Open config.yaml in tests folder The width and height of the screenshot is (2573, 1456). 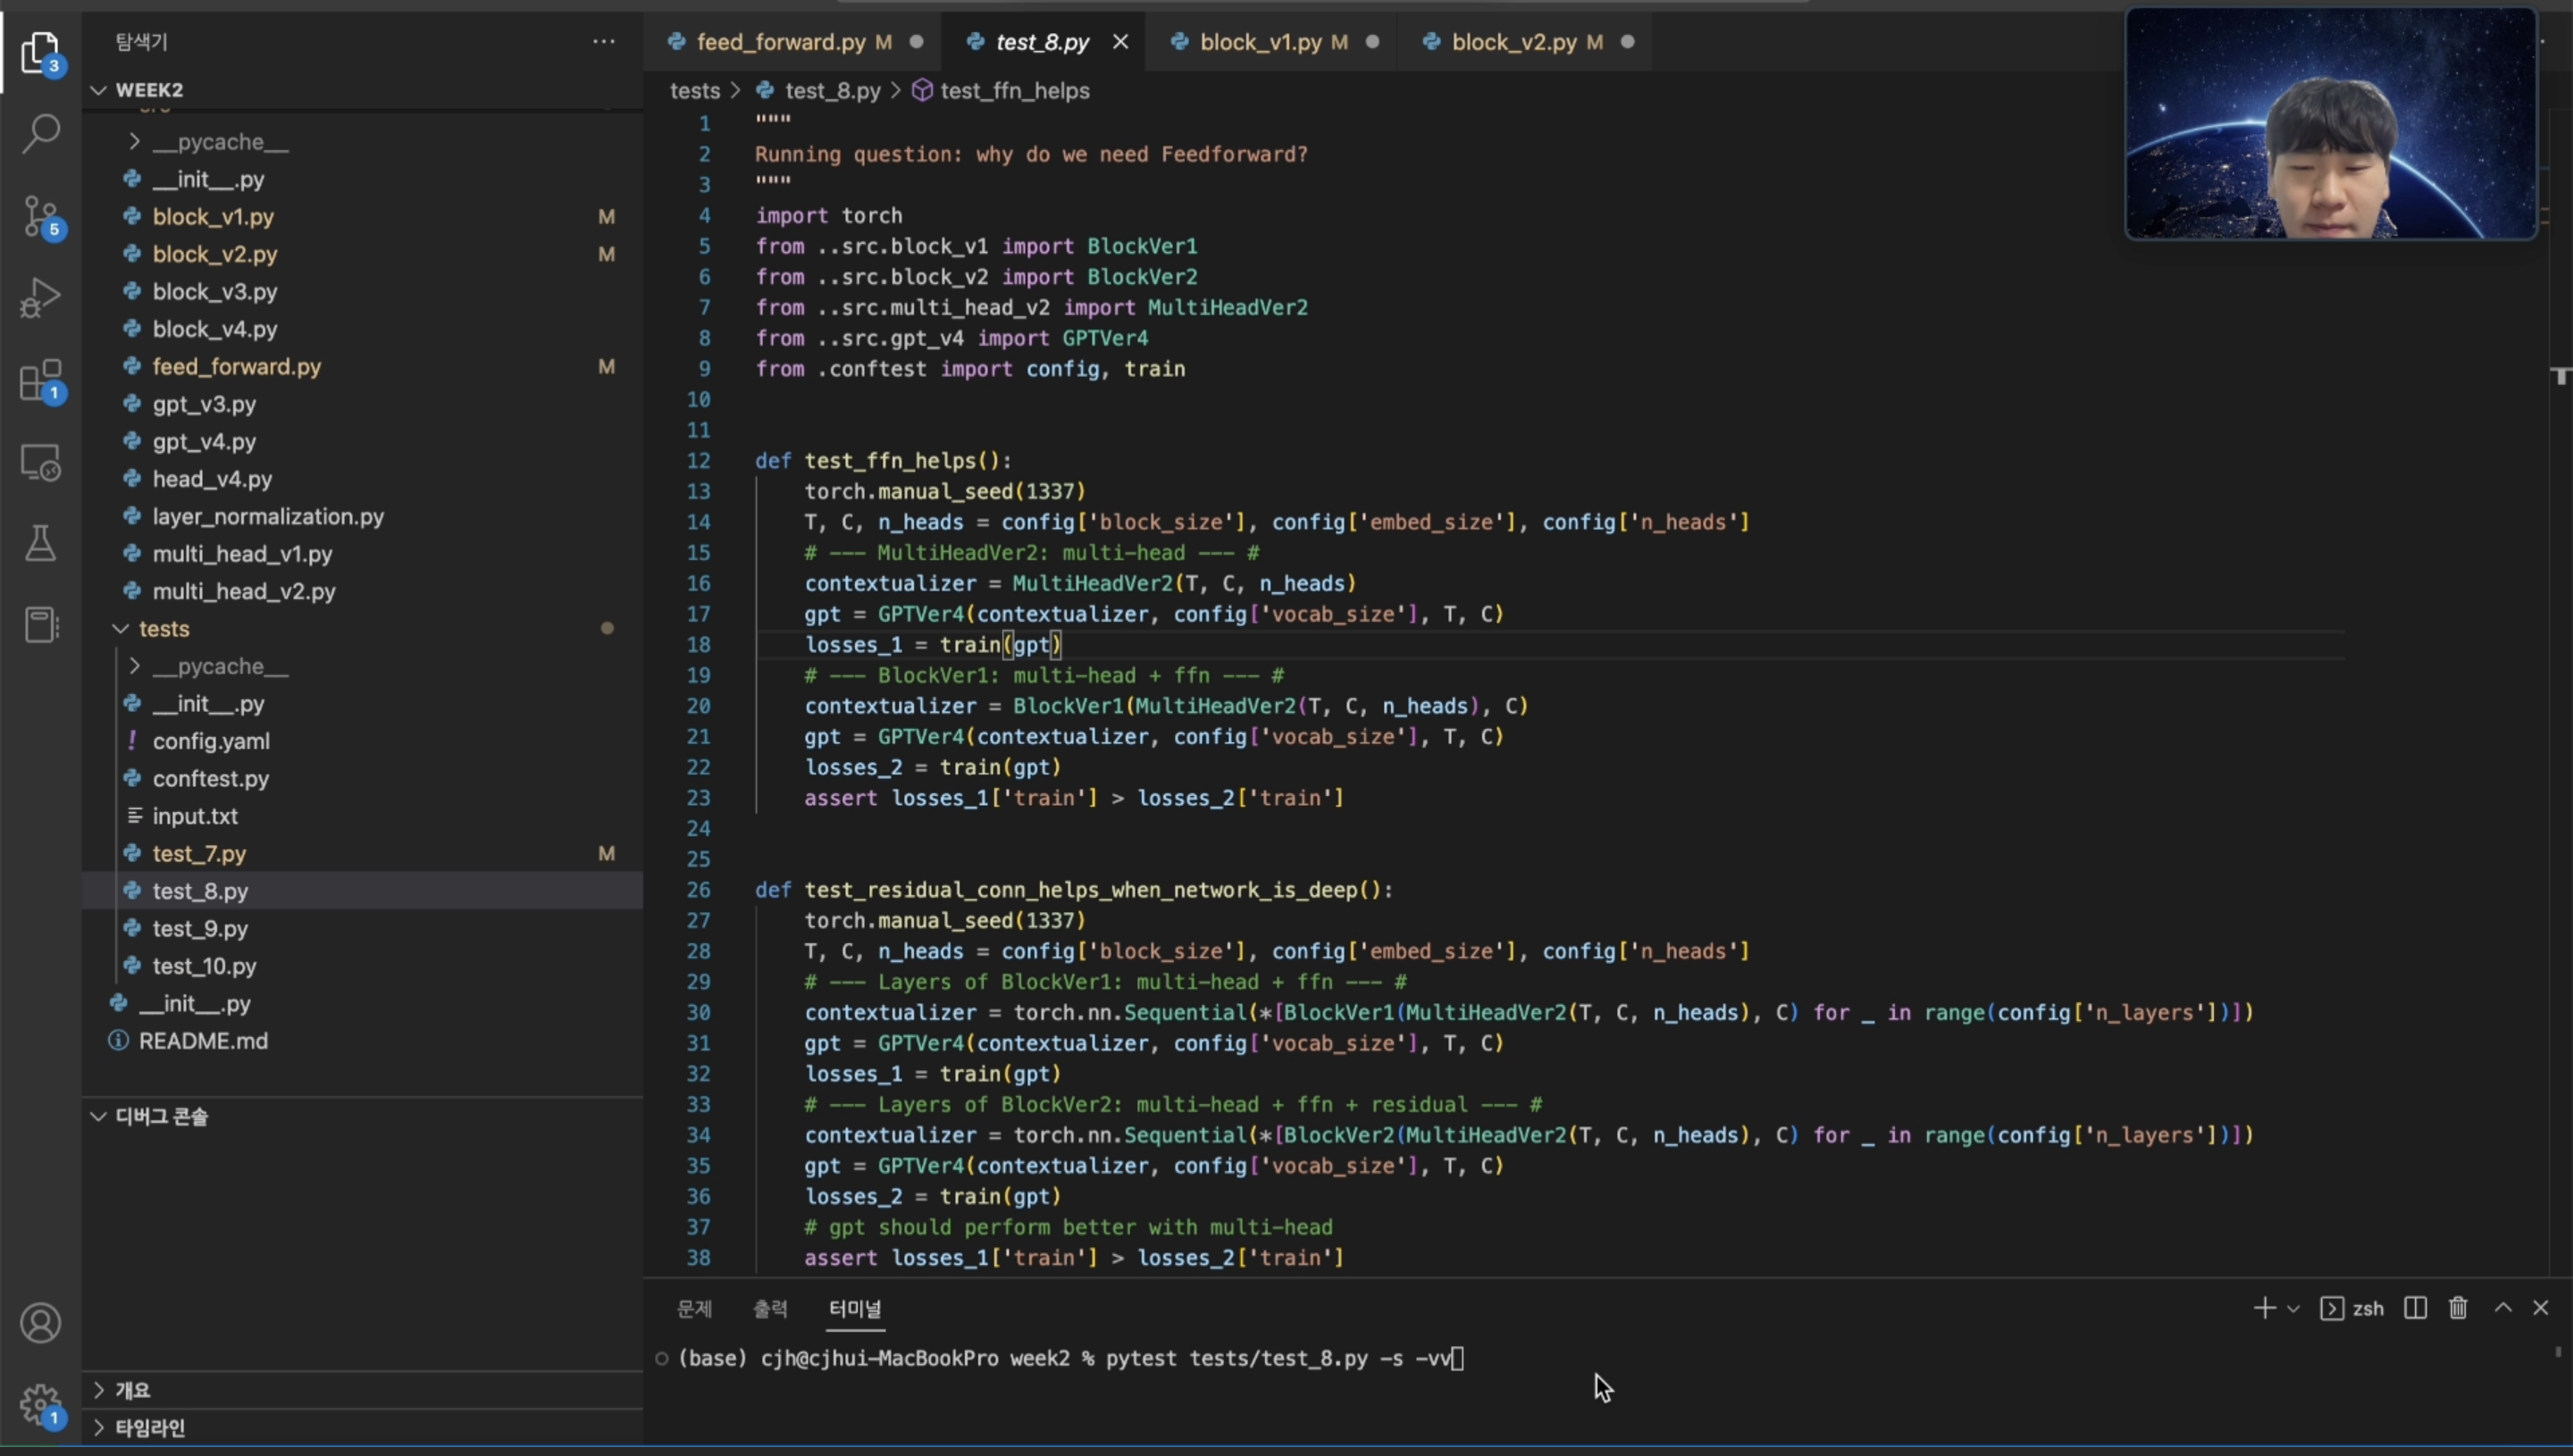pos(362,741)
